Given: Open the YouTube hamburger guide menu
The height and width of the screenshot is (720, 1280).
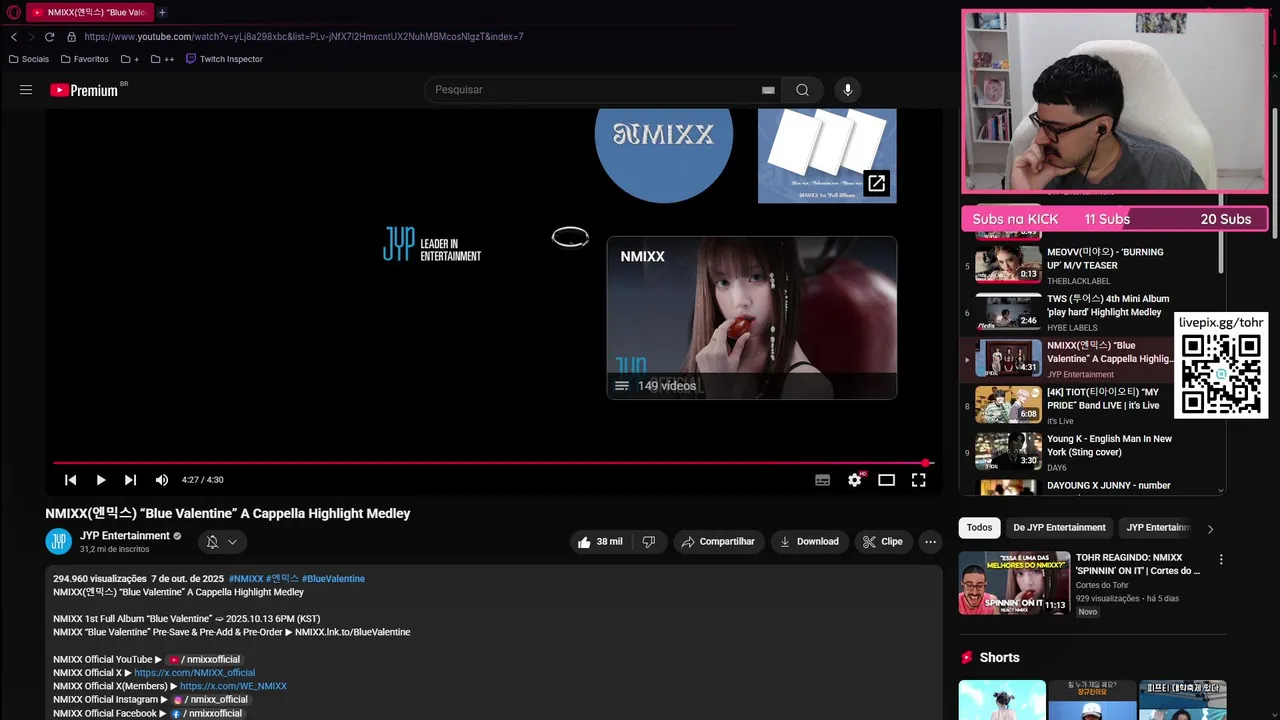Looking at the screenshot, I should (26, 90).
